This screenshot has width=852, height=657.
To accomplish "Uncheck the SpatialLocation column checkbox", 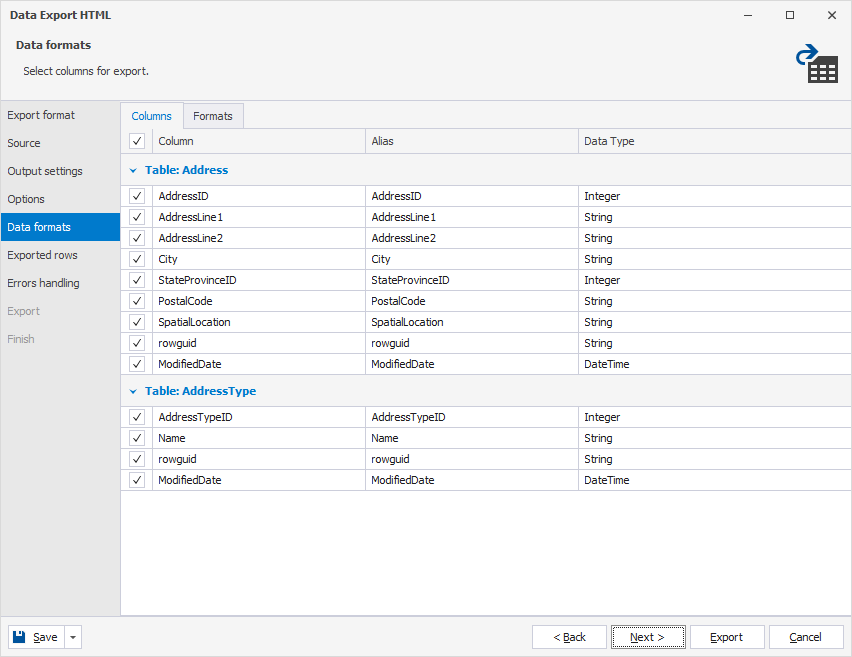I will tap(137, 322).
